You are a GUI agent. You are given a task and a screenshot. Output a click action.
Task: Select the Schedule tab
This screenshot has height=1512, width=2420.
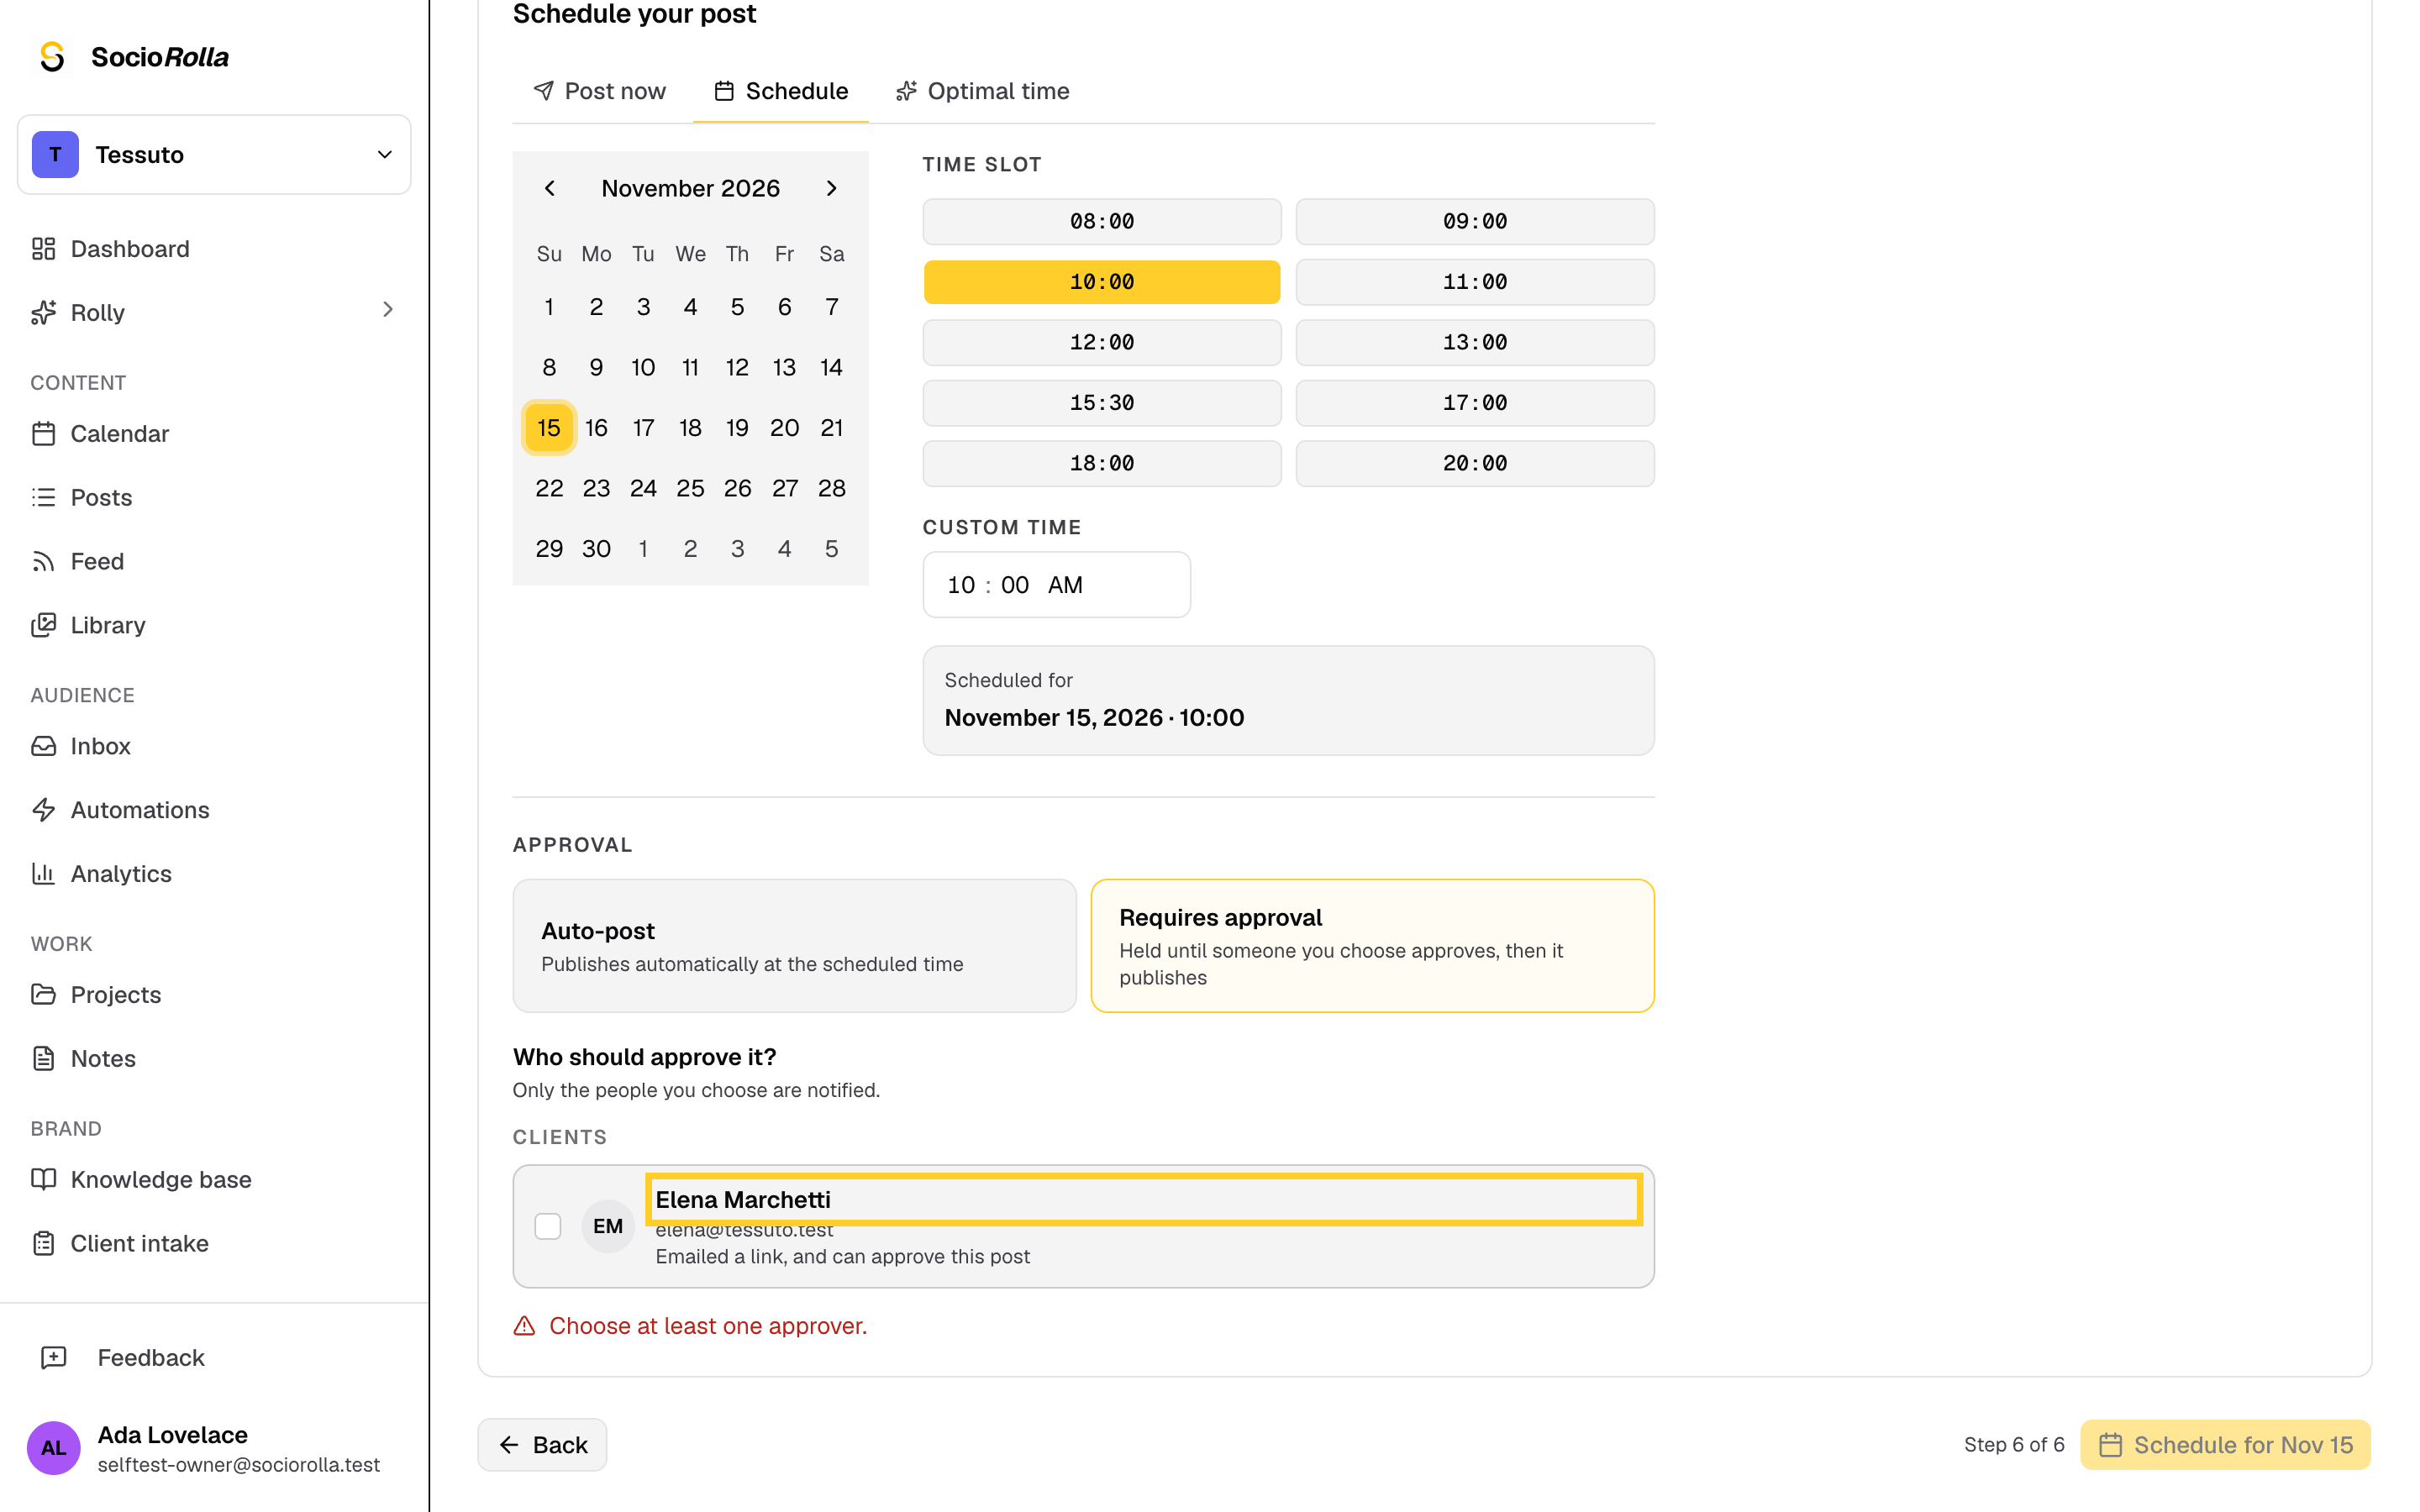tap(781, 91)
